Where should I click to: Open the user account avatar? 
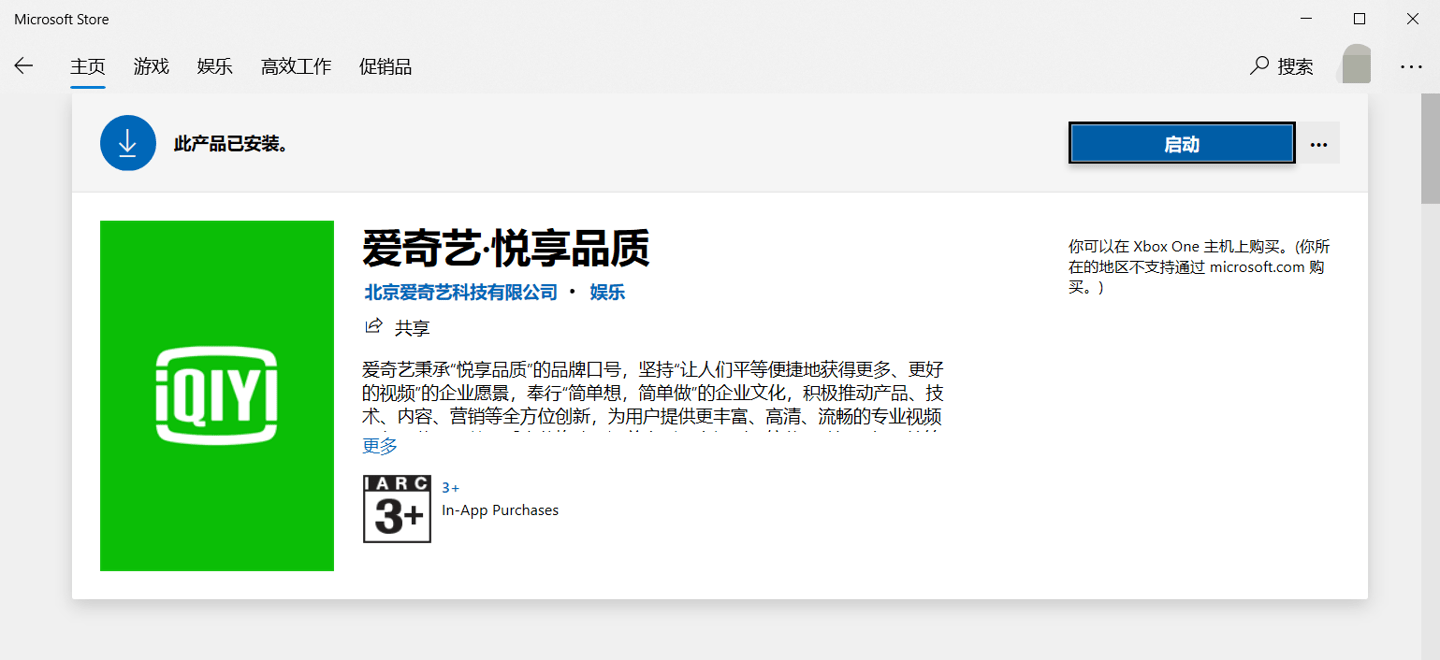point(1356,65)
